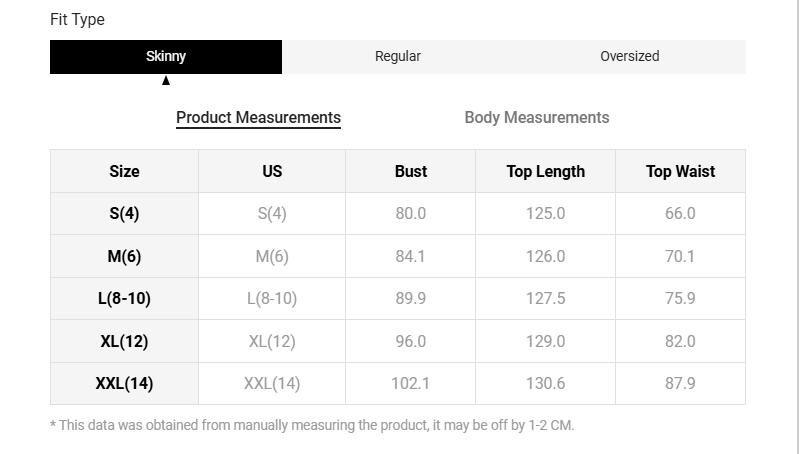Image resolution: width=799 pixels, height=454 pixels.
Task: Choose the Regular fit type
Action: [x=398, y=57]
